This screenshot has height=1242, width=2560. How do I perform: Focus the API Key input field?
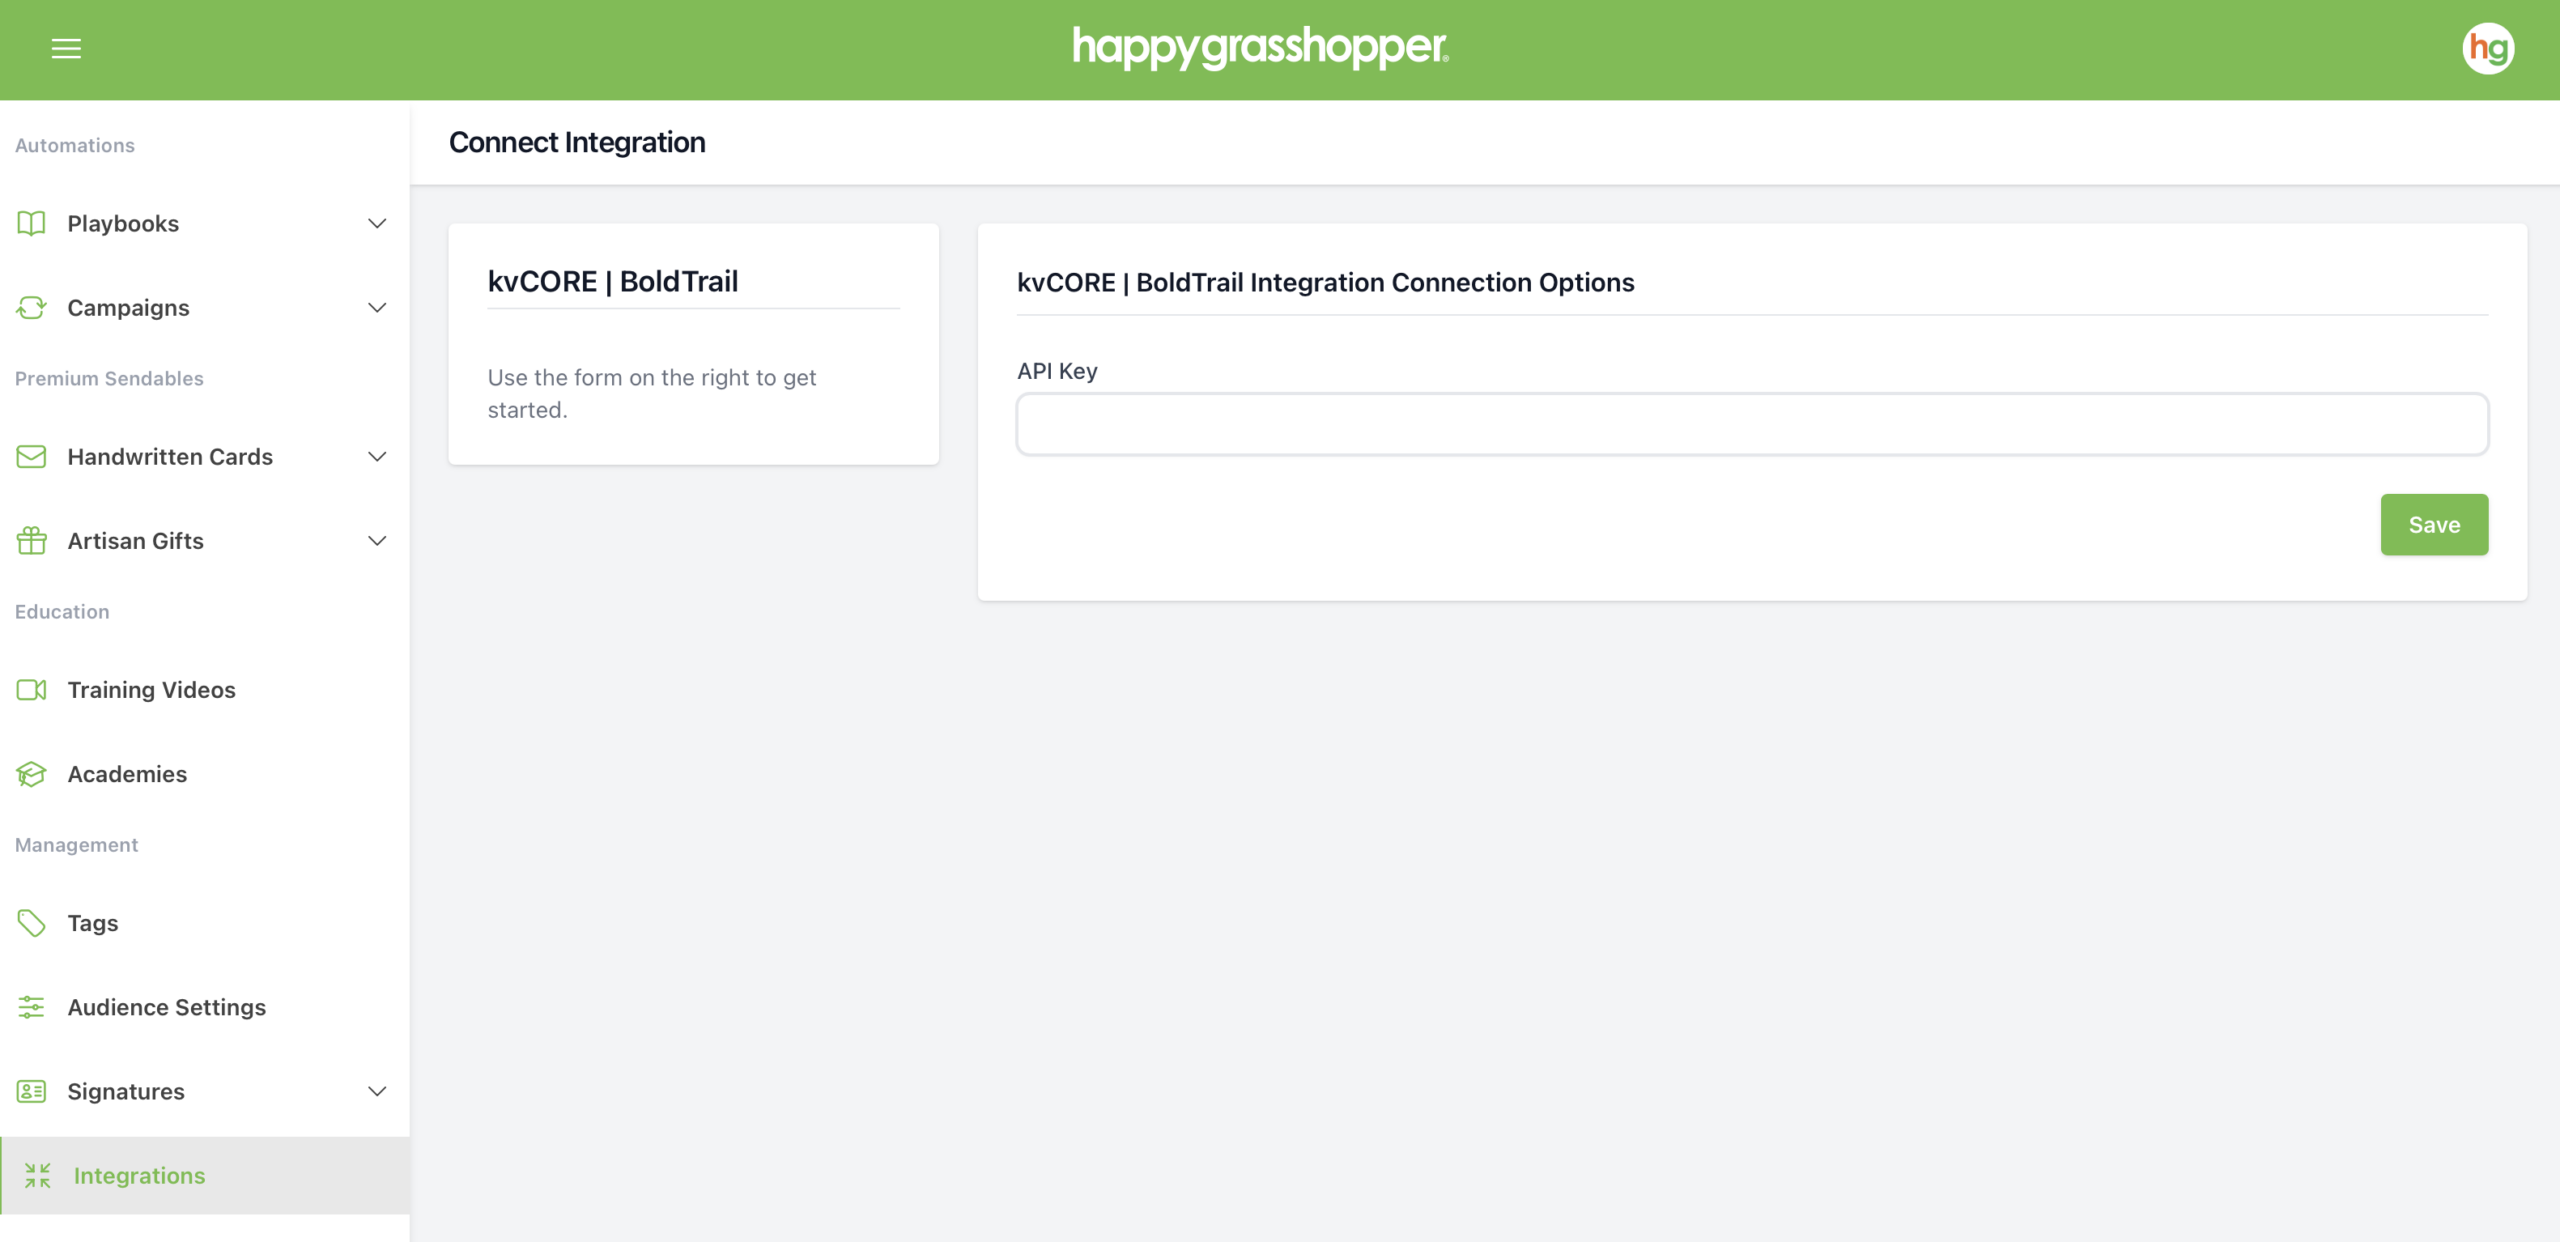tap(1751, 424)
